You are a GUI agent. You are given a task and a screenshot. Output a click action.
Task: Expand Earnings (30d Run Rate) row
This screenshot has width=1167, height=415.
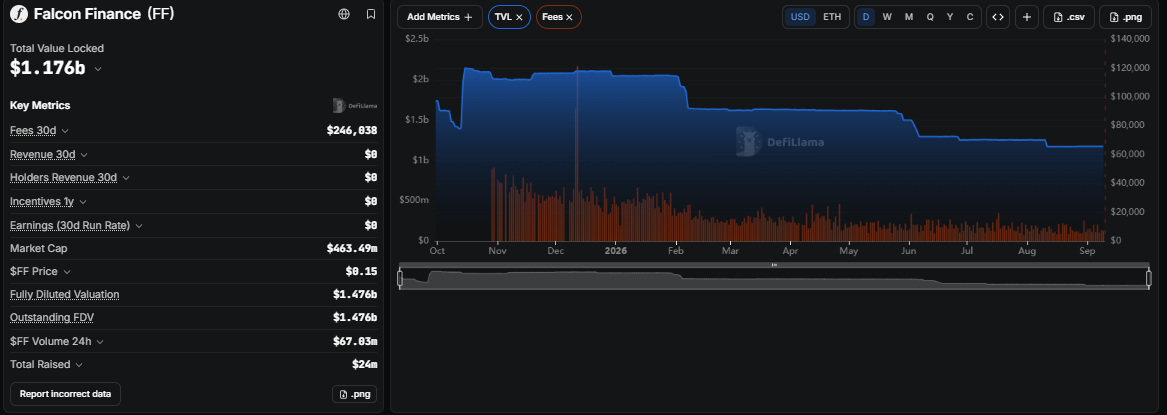pyautogui.click(x=139, y=225)
